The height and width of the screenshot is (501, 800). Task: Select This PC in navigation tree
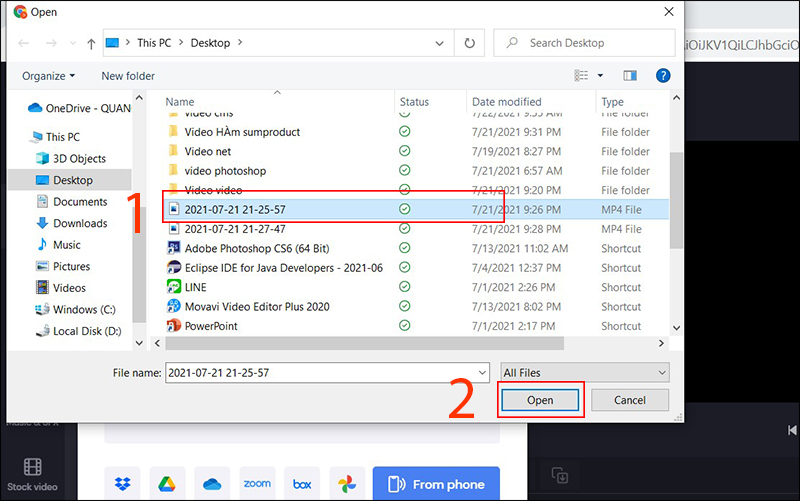tap(55, 137)
